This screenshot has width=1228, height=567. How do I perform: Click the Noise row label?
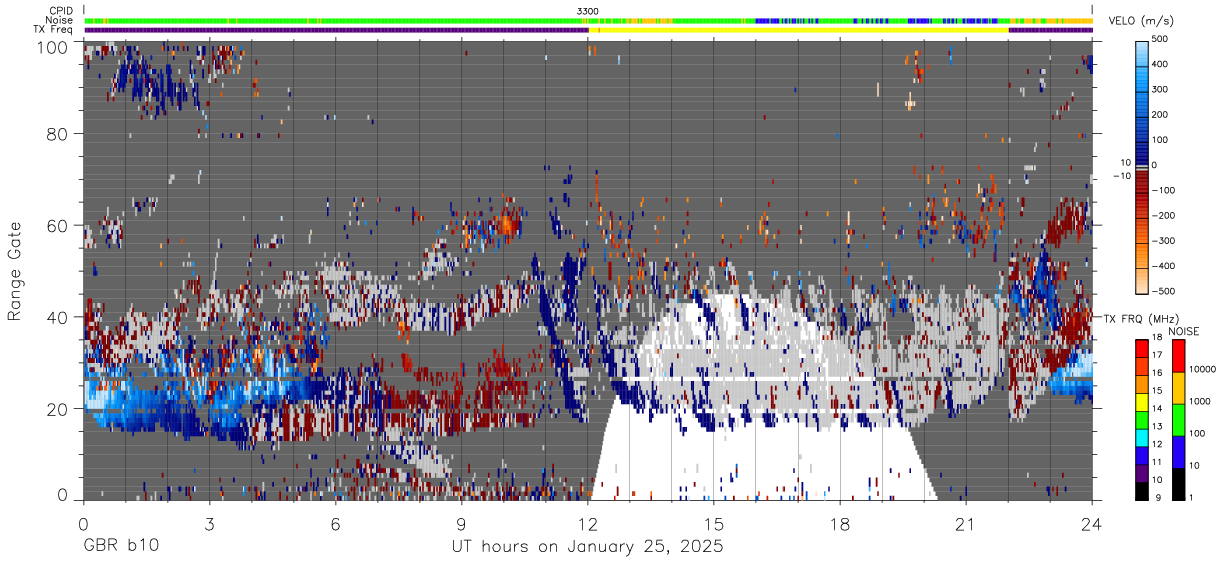click(60, 20)
